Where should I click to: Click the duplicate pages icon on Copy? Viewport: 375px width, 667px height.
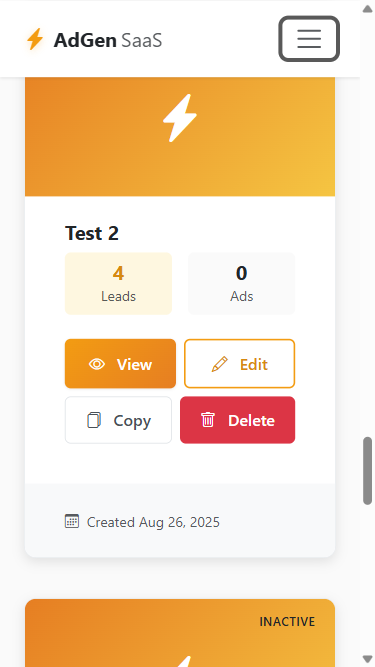pos(94,420)
